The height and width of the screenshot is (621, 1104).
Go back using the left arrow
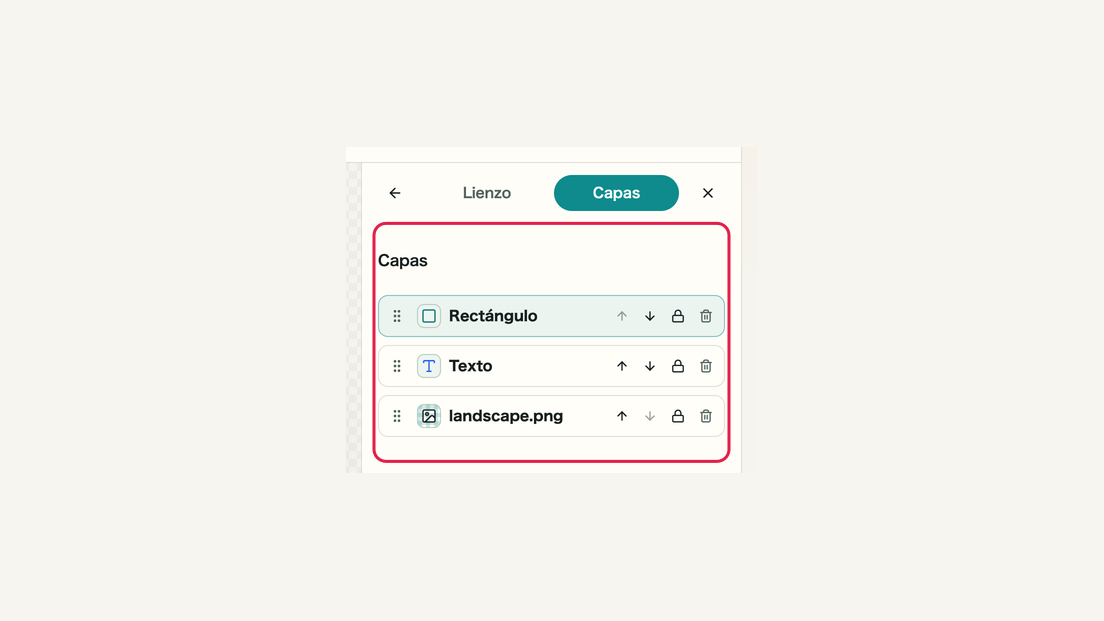point(395,193)
